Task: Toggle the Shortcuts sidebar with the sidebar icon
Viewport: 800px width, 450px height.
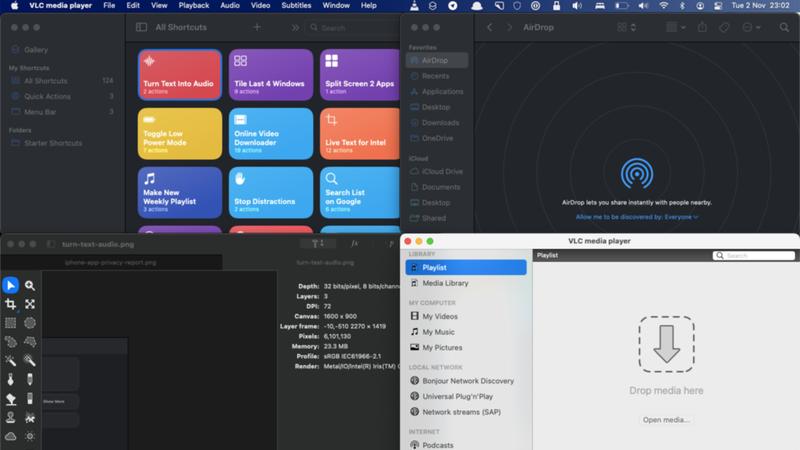Action: 141,28
